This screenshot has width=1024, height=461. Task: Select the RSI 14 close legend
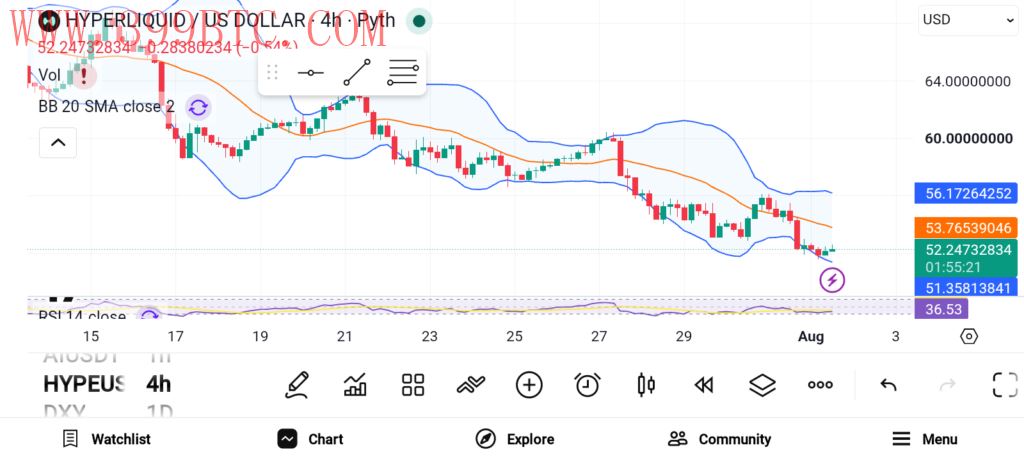[82, 316]
